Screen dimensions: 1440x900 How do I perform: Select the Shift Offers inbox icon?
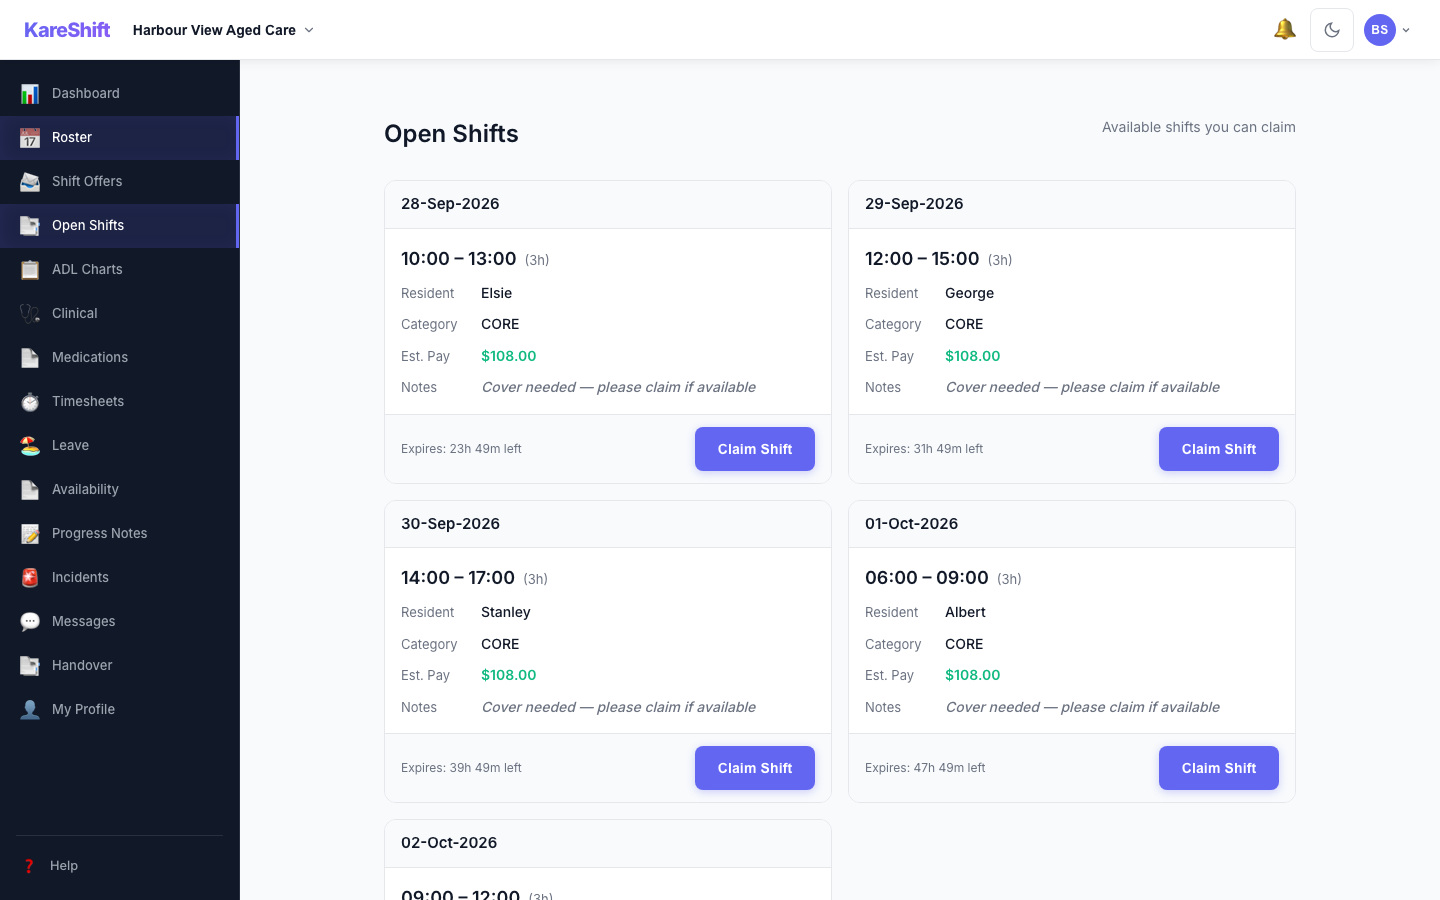click(30, 181)
